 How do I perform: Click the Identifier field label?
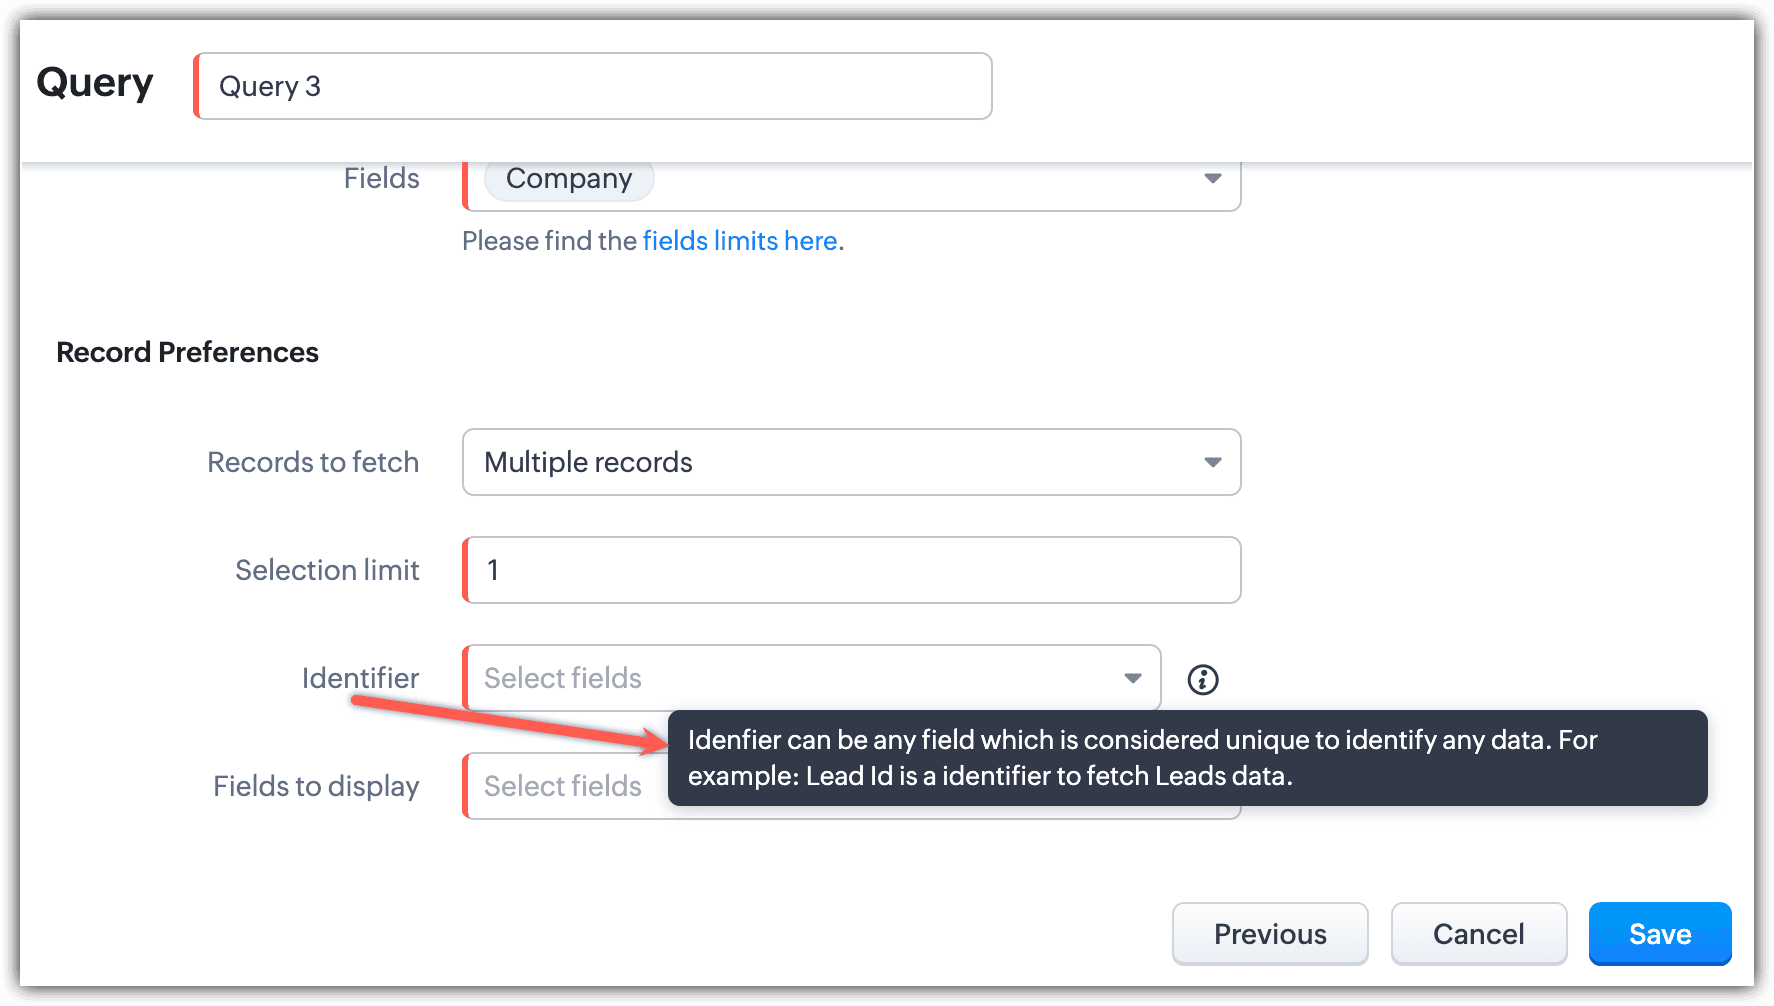click(360, 678)
